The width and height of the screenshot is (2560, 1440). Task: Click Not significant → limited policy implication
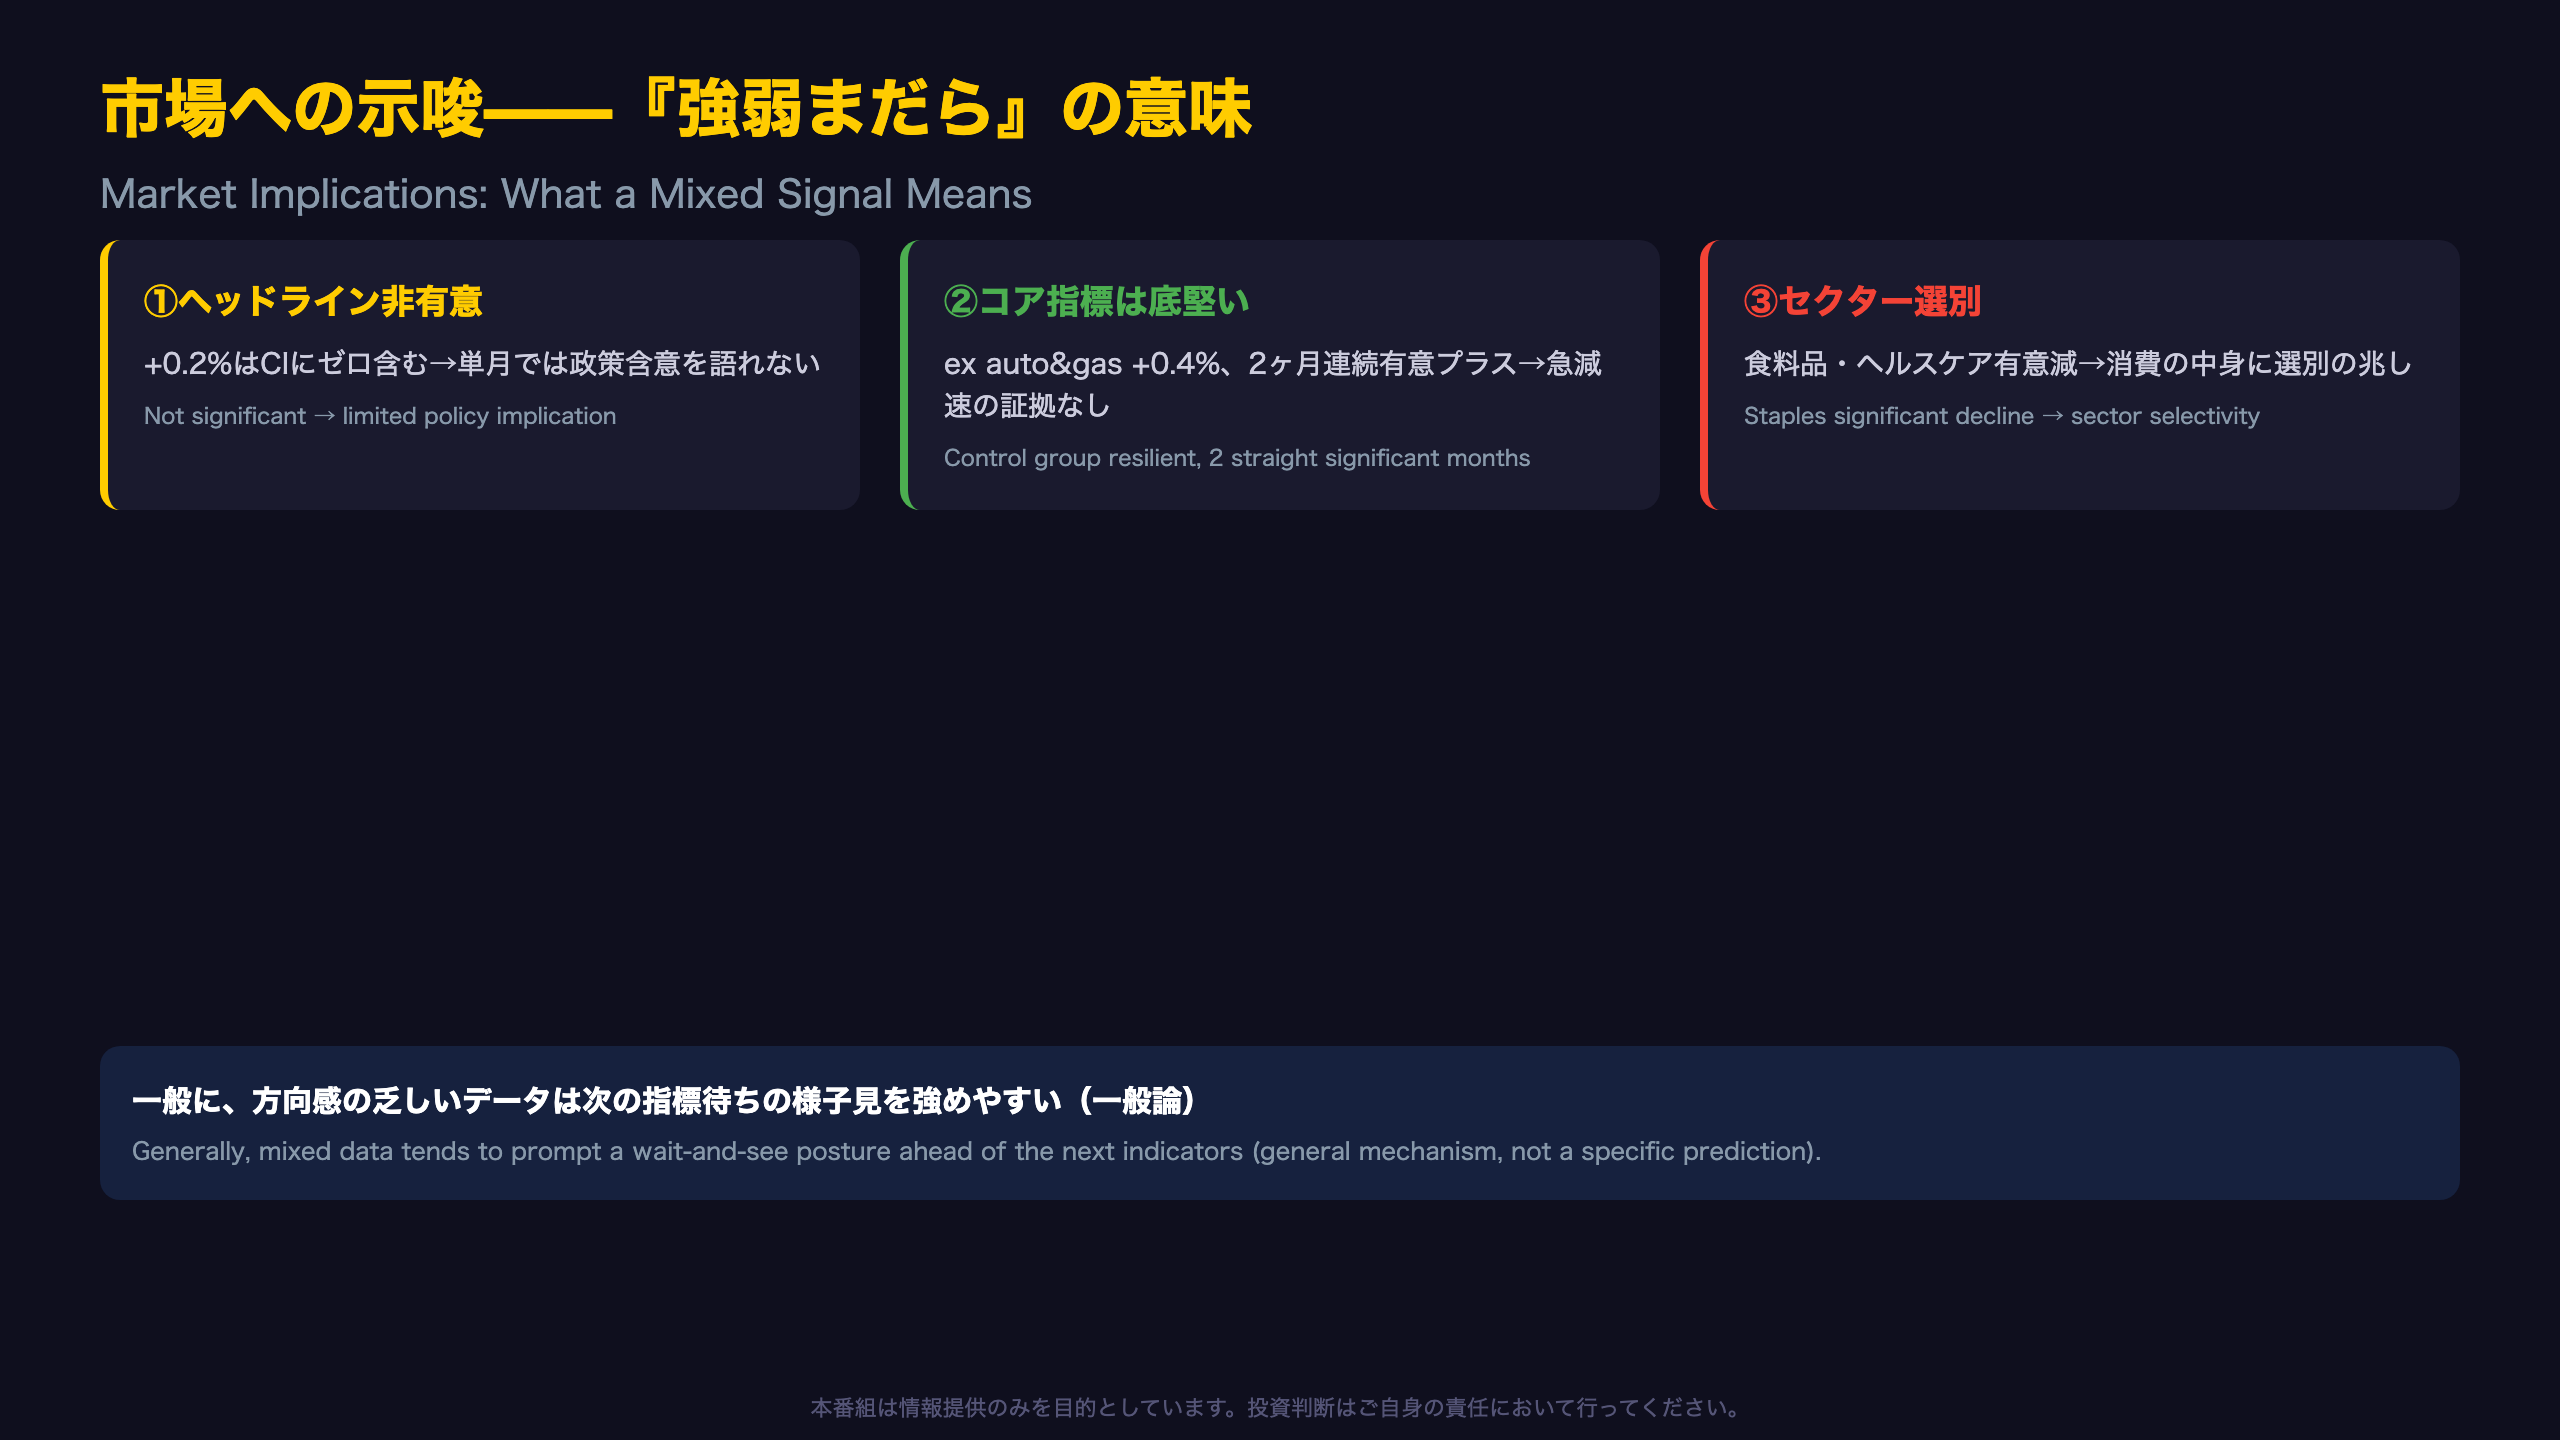click(x=380, y=416)
